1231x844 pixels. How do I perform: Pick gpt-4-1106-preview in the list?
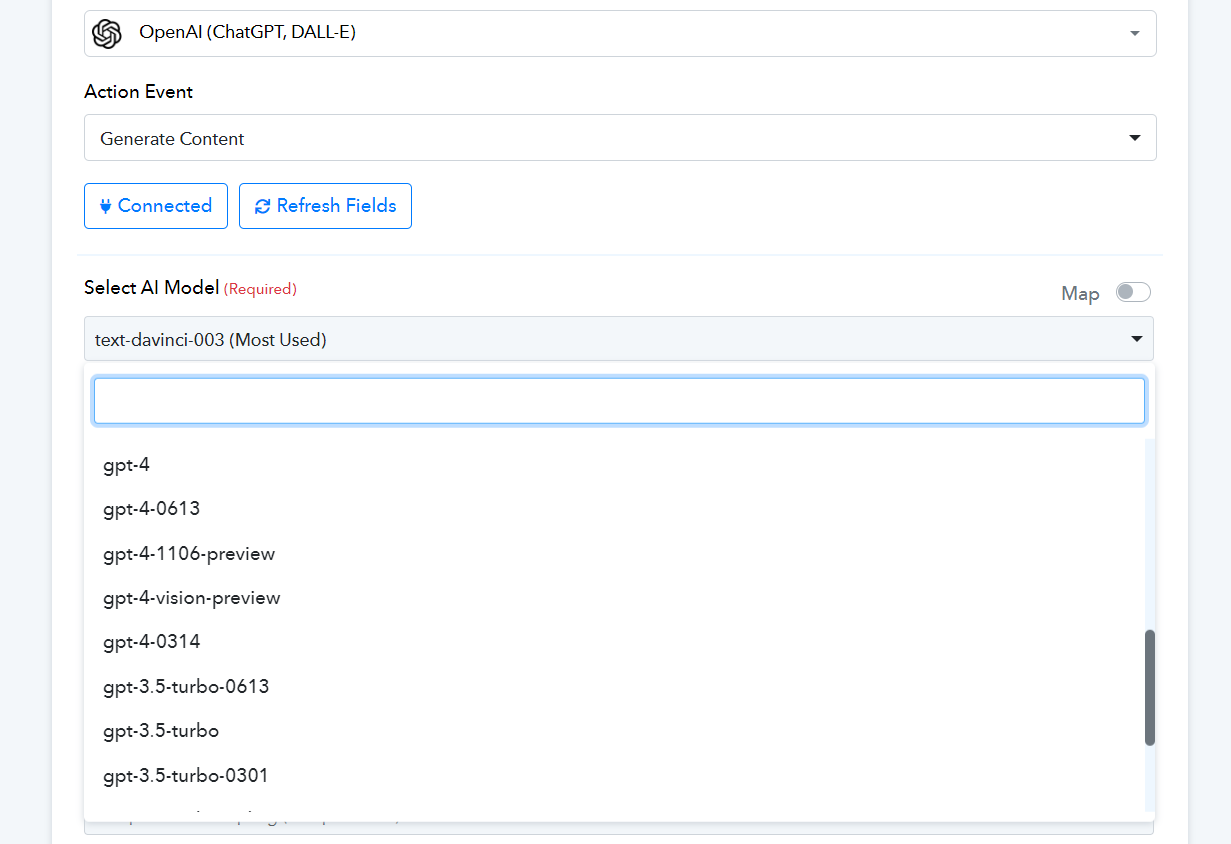click(x=614, y=554)
